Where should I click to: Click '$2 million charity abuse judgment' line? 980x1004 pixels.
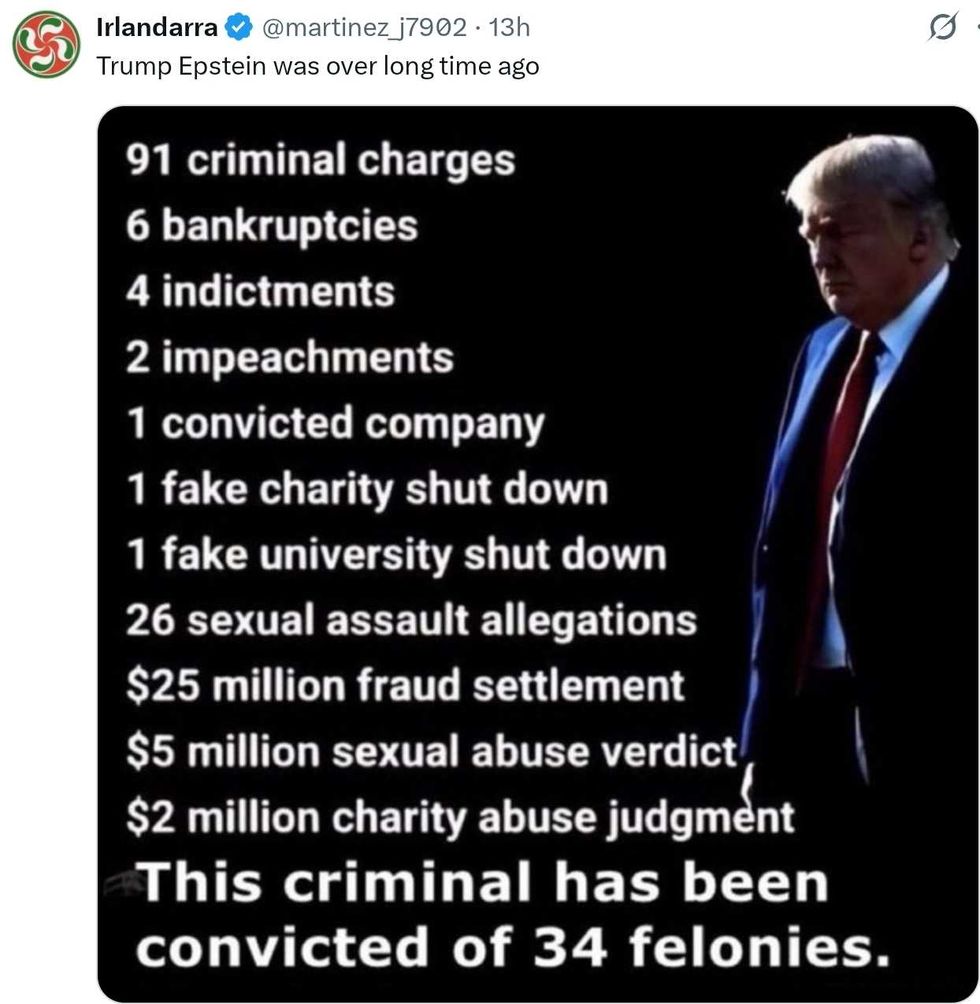pyautogui.click(x=460, y=818)
